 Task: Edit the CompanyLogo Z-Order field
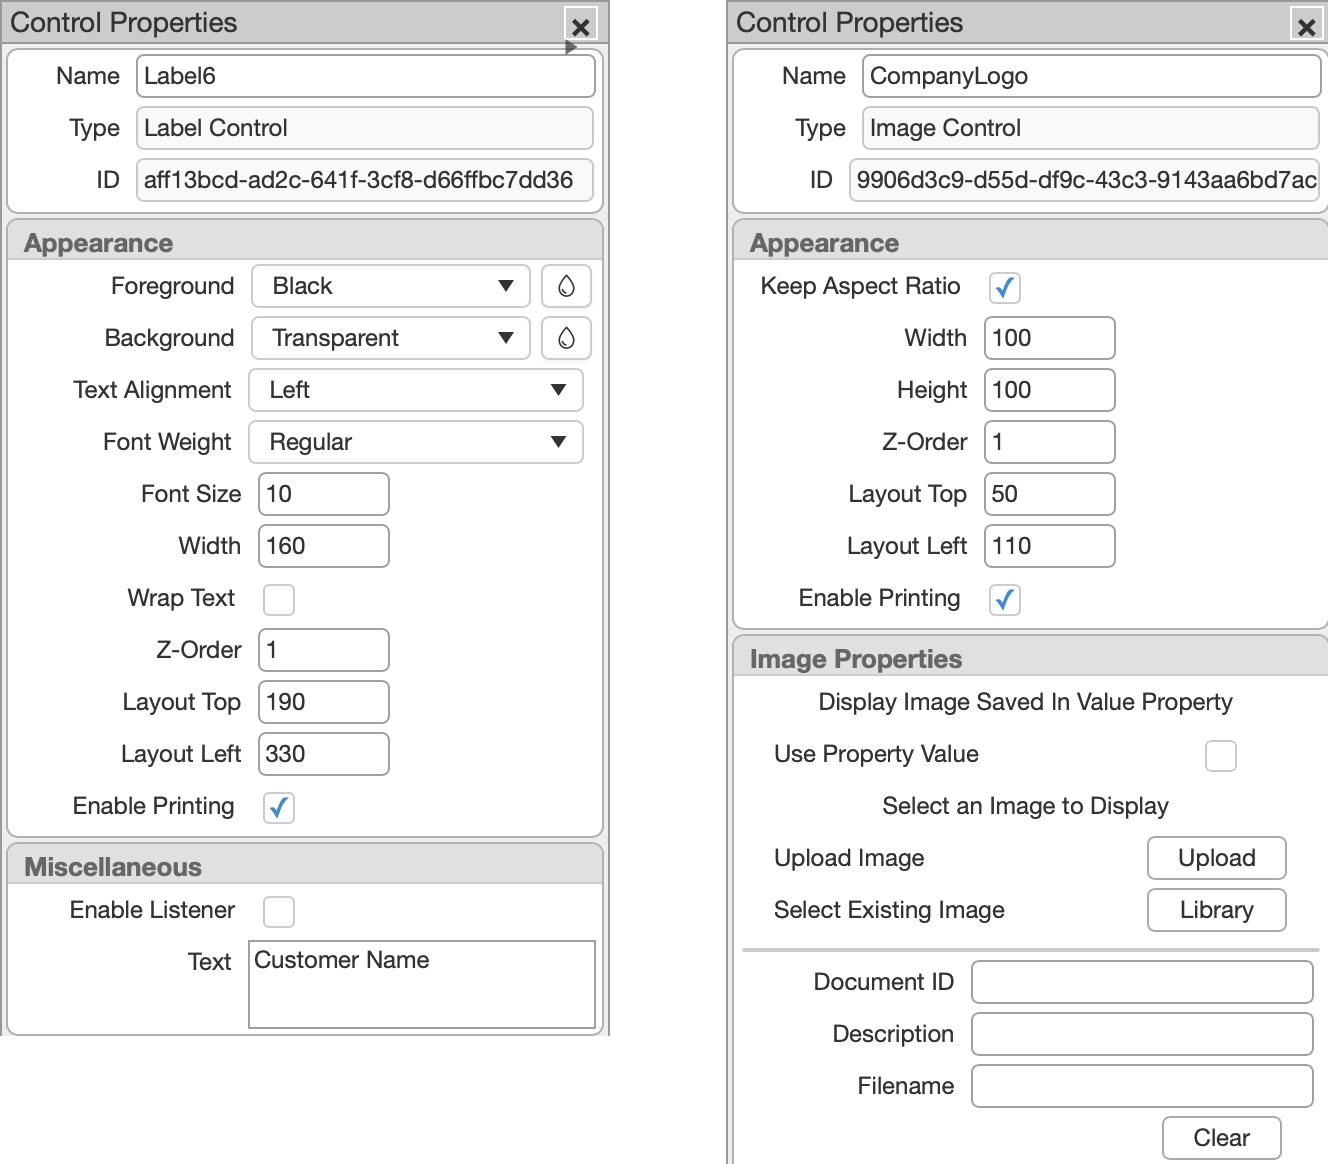coord(1050,442)
